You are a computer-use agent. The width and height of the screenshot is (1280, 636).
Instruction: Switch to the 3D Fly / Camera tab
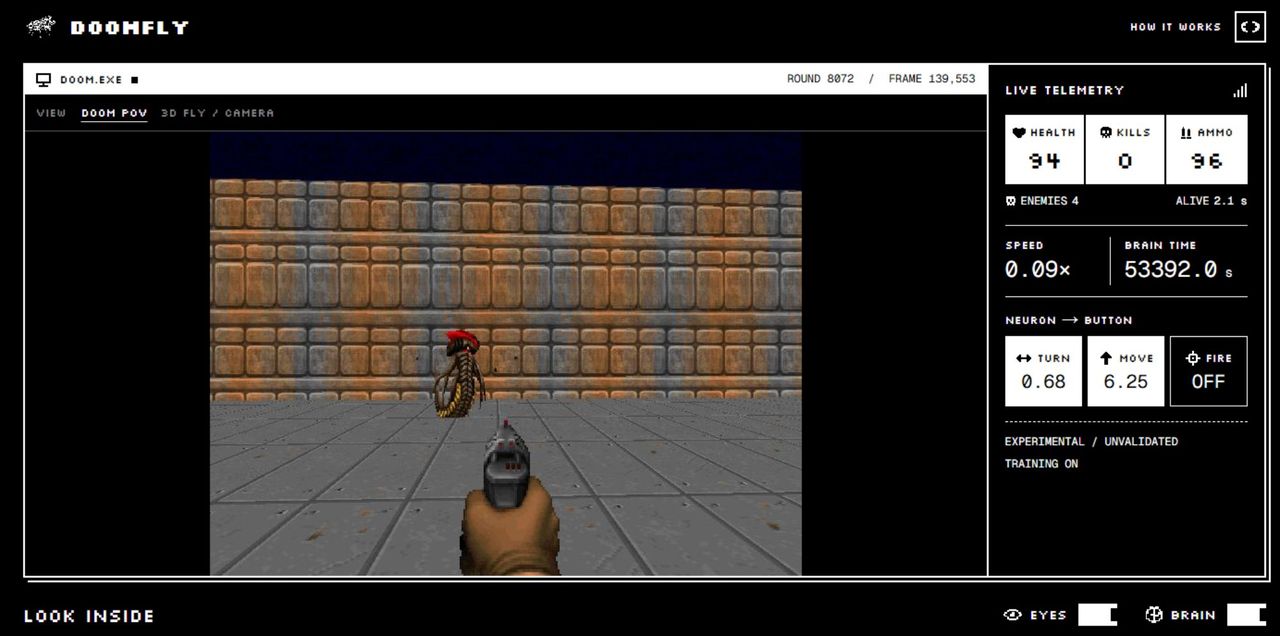217,113
